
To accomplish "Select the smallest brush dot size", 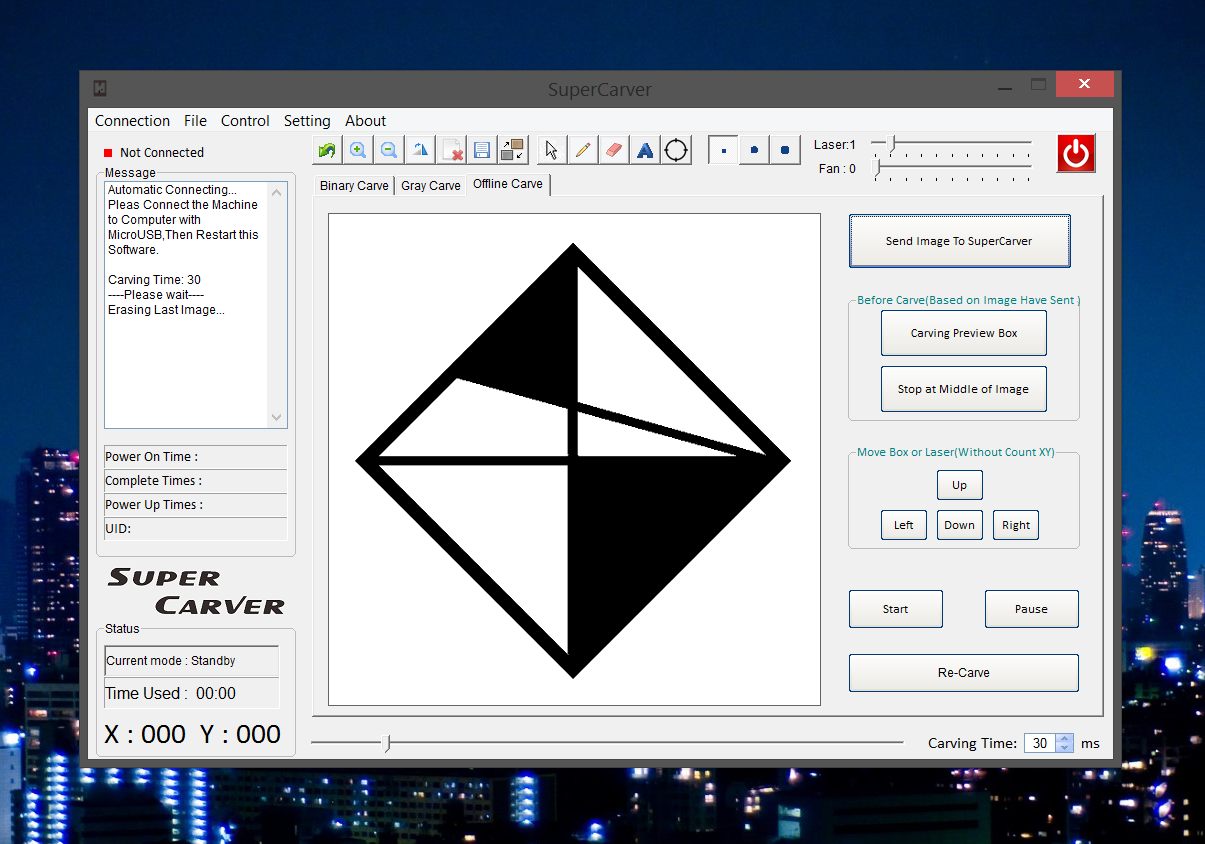I will (724, 150).
